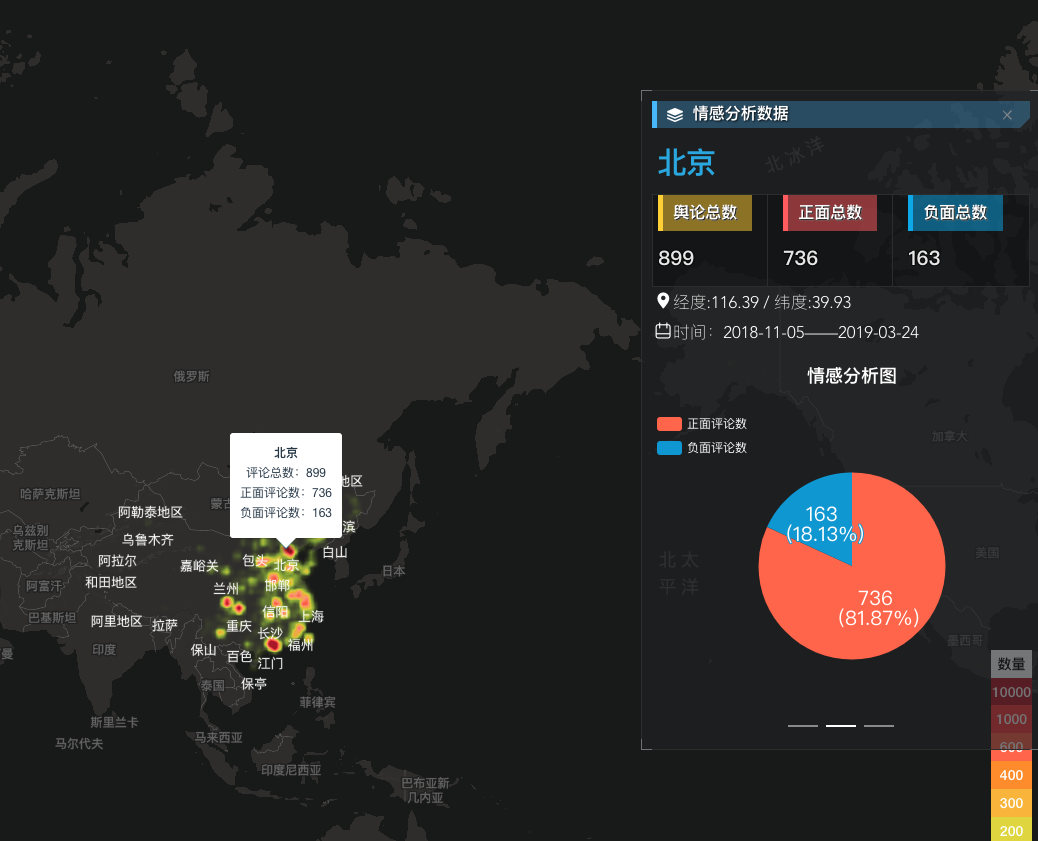
Task: Click the 数量 legend header
Action: pyautogui.click(x=1011, y=664)
